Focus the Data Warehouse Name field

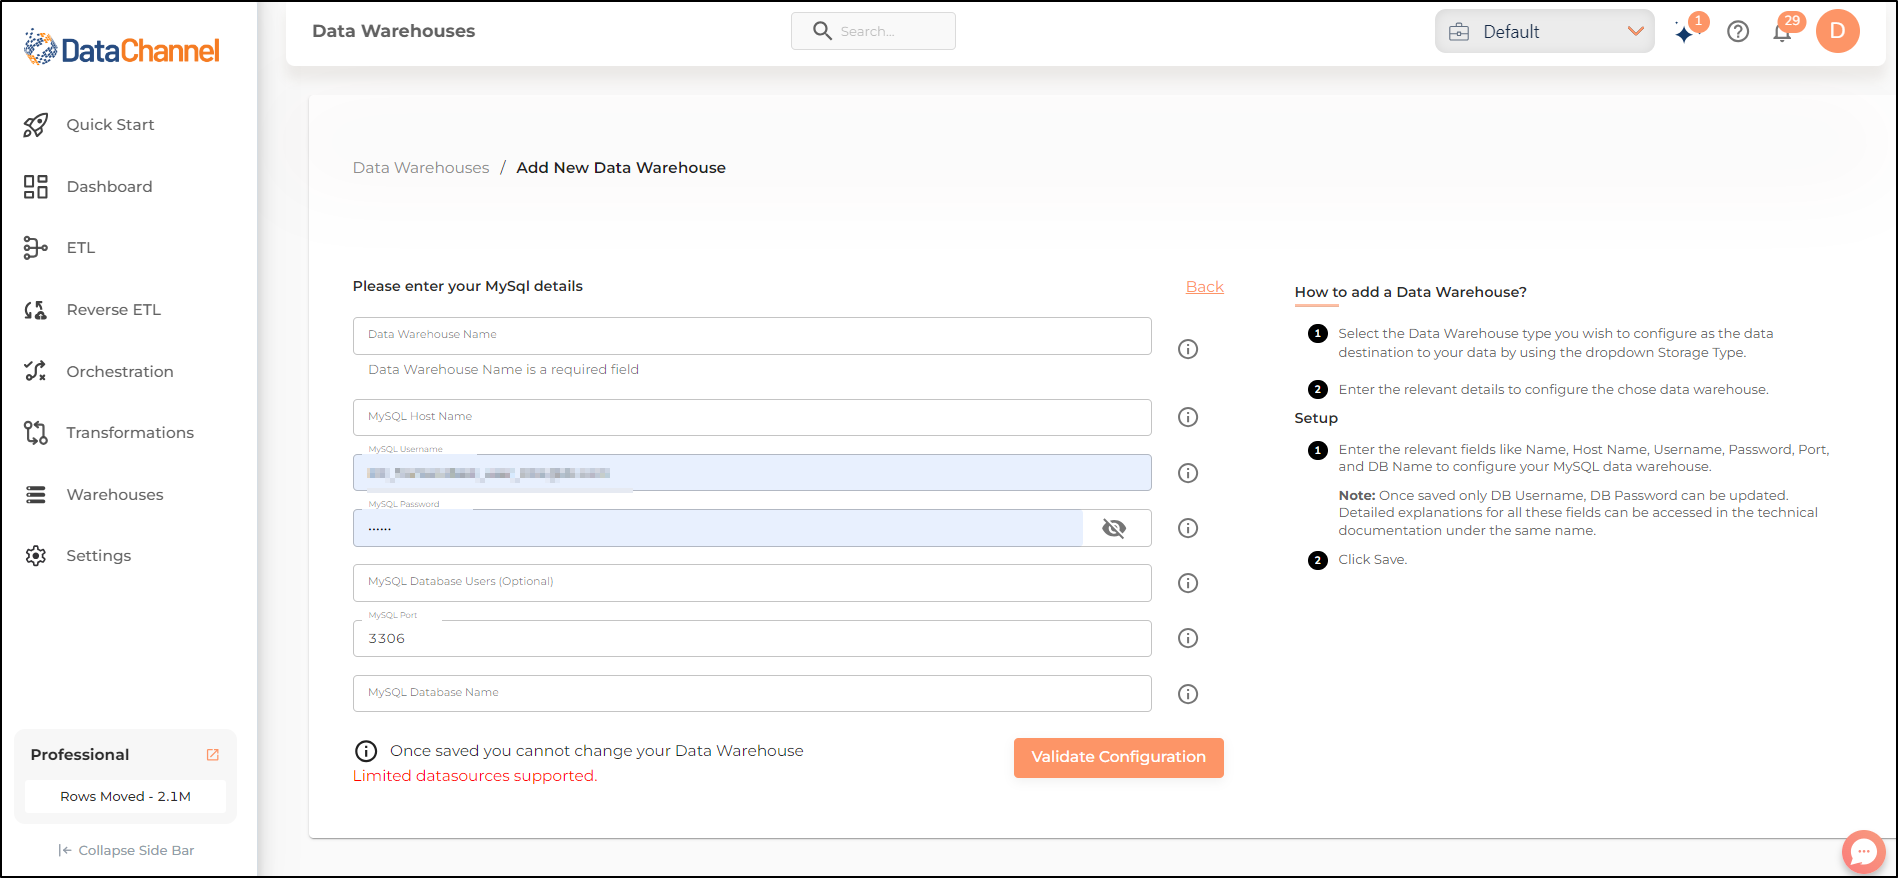point(752,336)
